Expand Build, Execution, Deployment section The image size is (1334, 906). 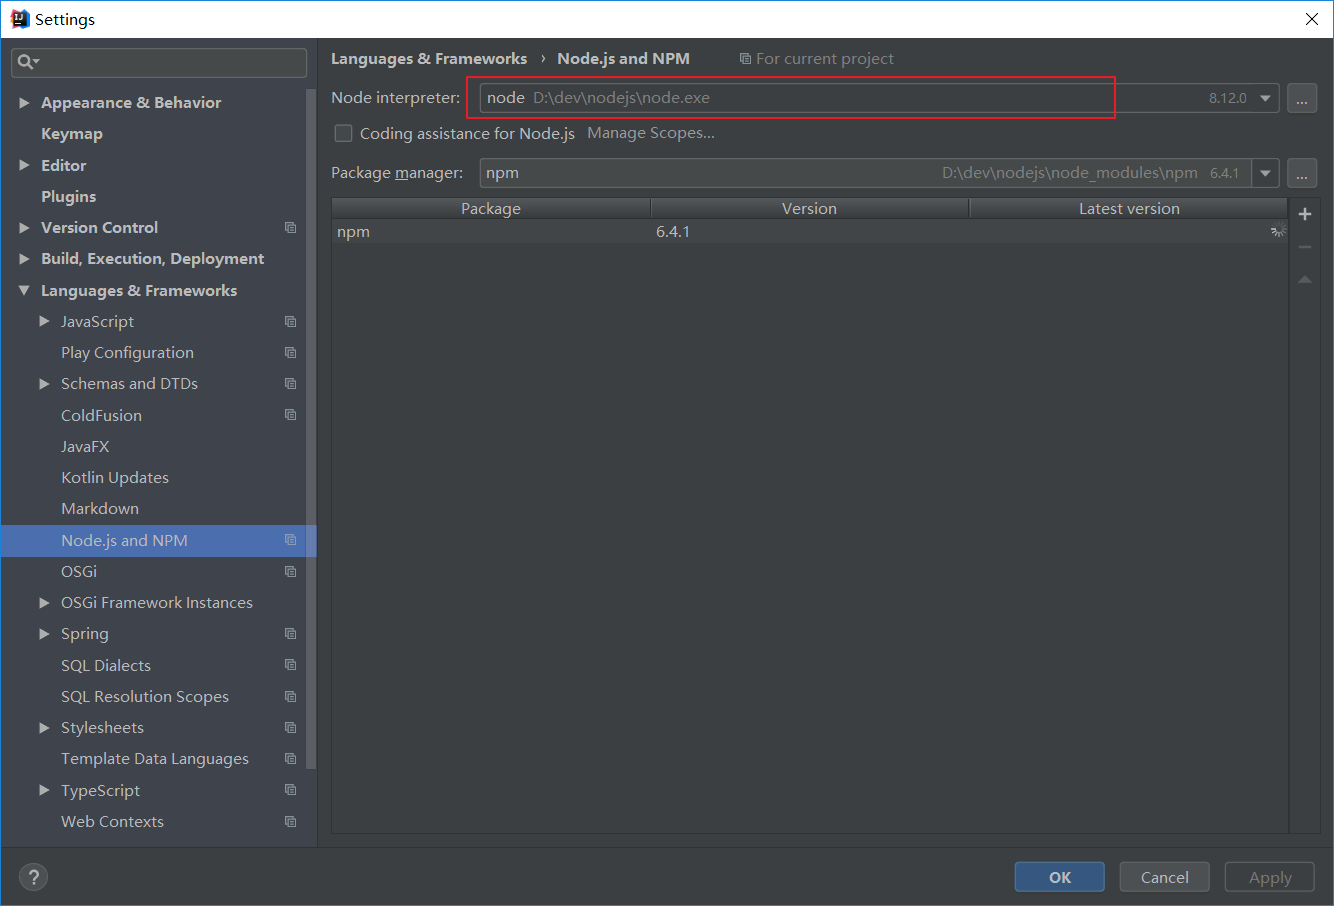[24, 259]
